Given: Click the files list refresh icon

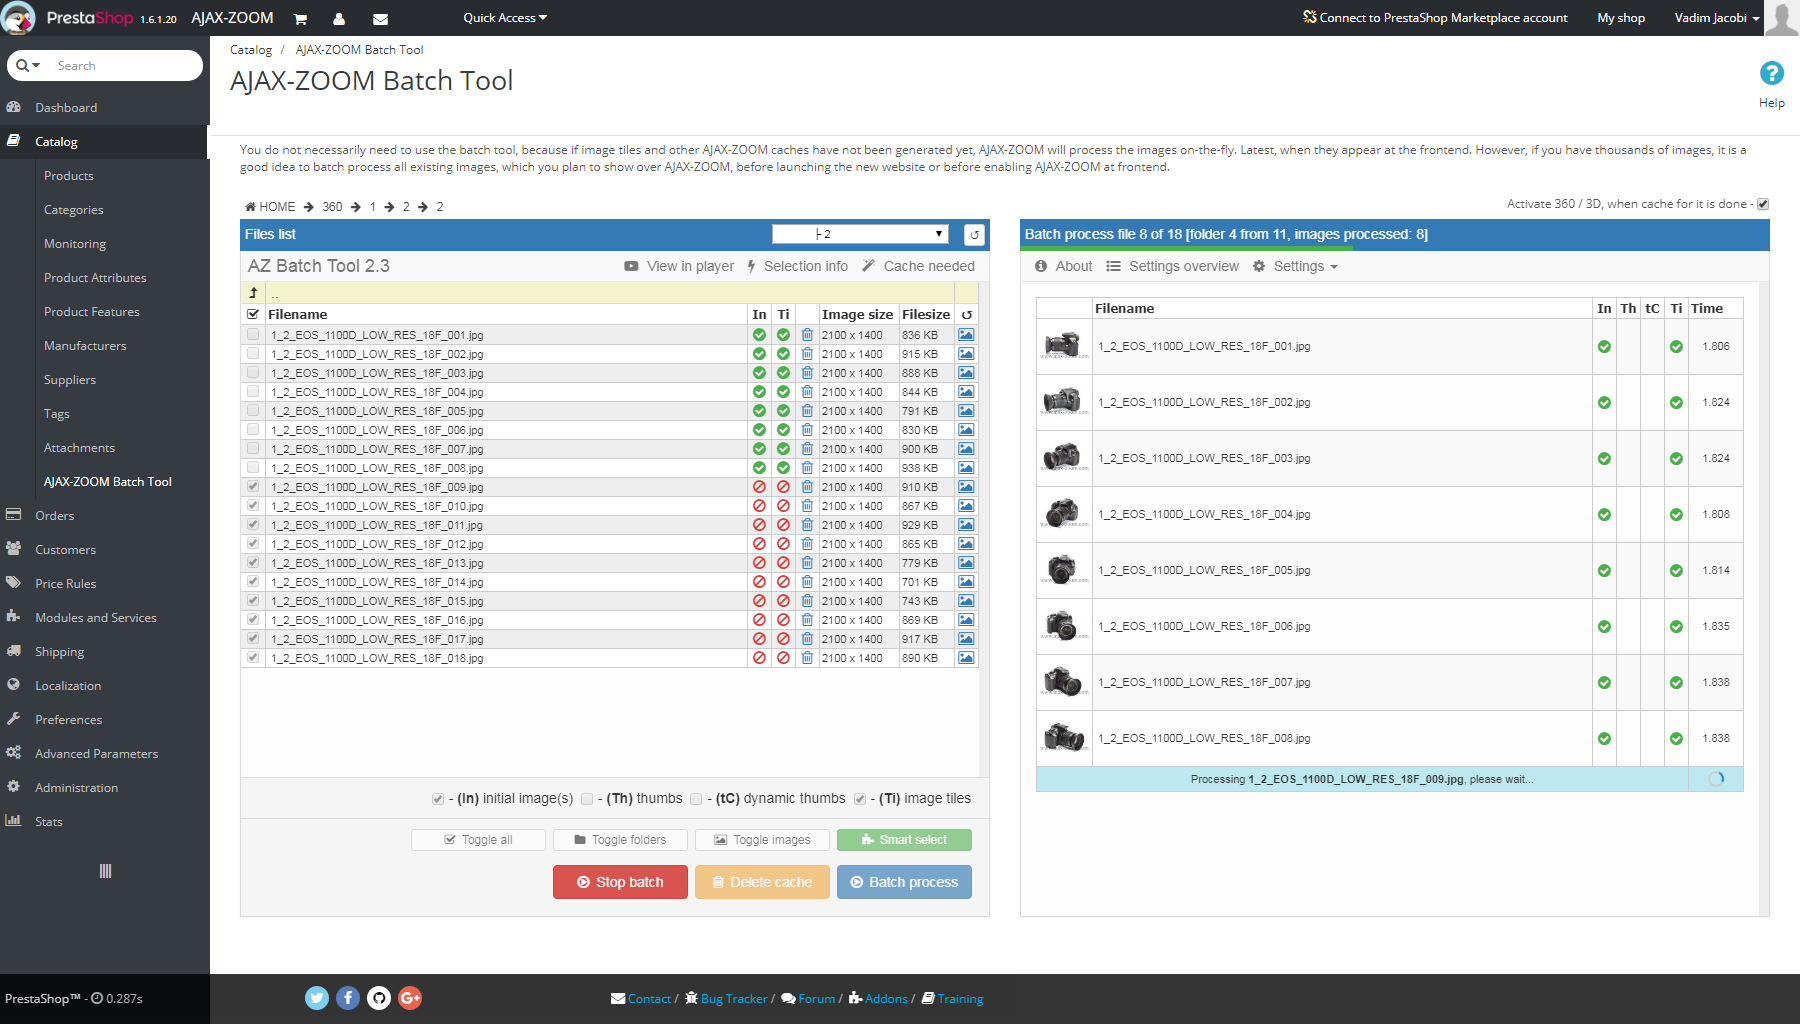Looking at the screenshot, I should coord(974,235).
